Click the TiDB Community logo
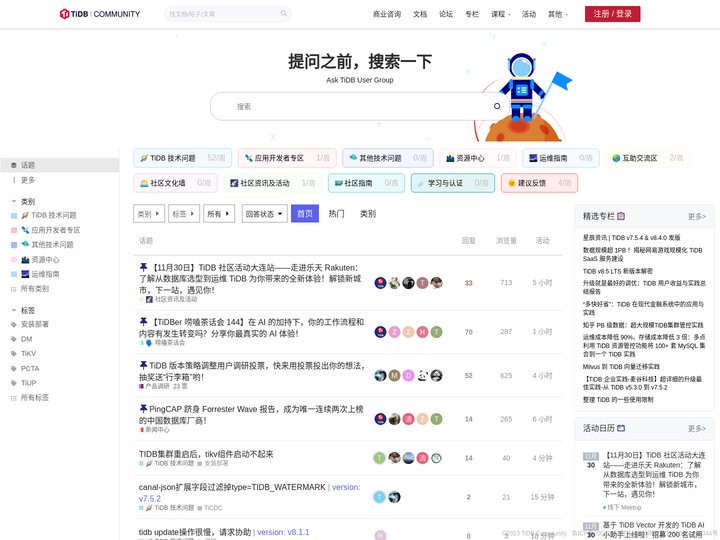Screen dimensions: 720x540 (x=100, y=14)
